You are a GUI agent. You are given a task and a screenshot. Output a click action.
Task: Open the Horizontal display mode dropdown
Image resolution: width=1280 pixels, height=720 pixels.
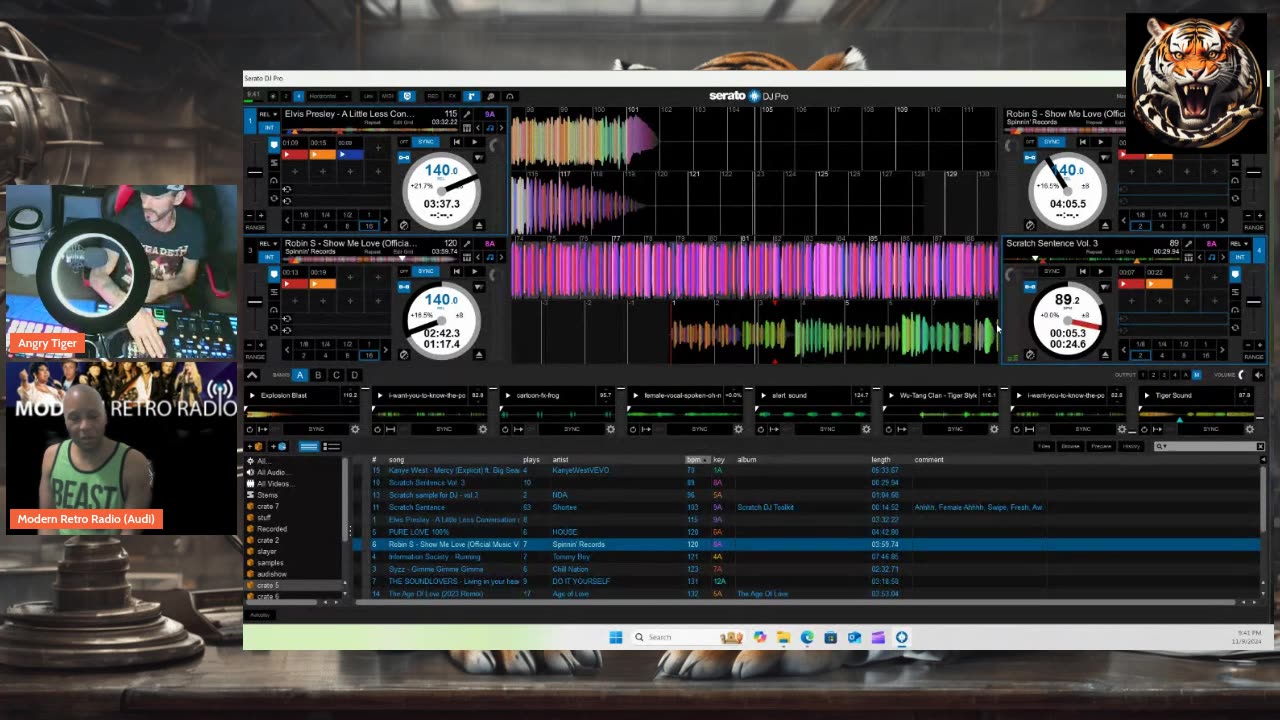[329, 96]
